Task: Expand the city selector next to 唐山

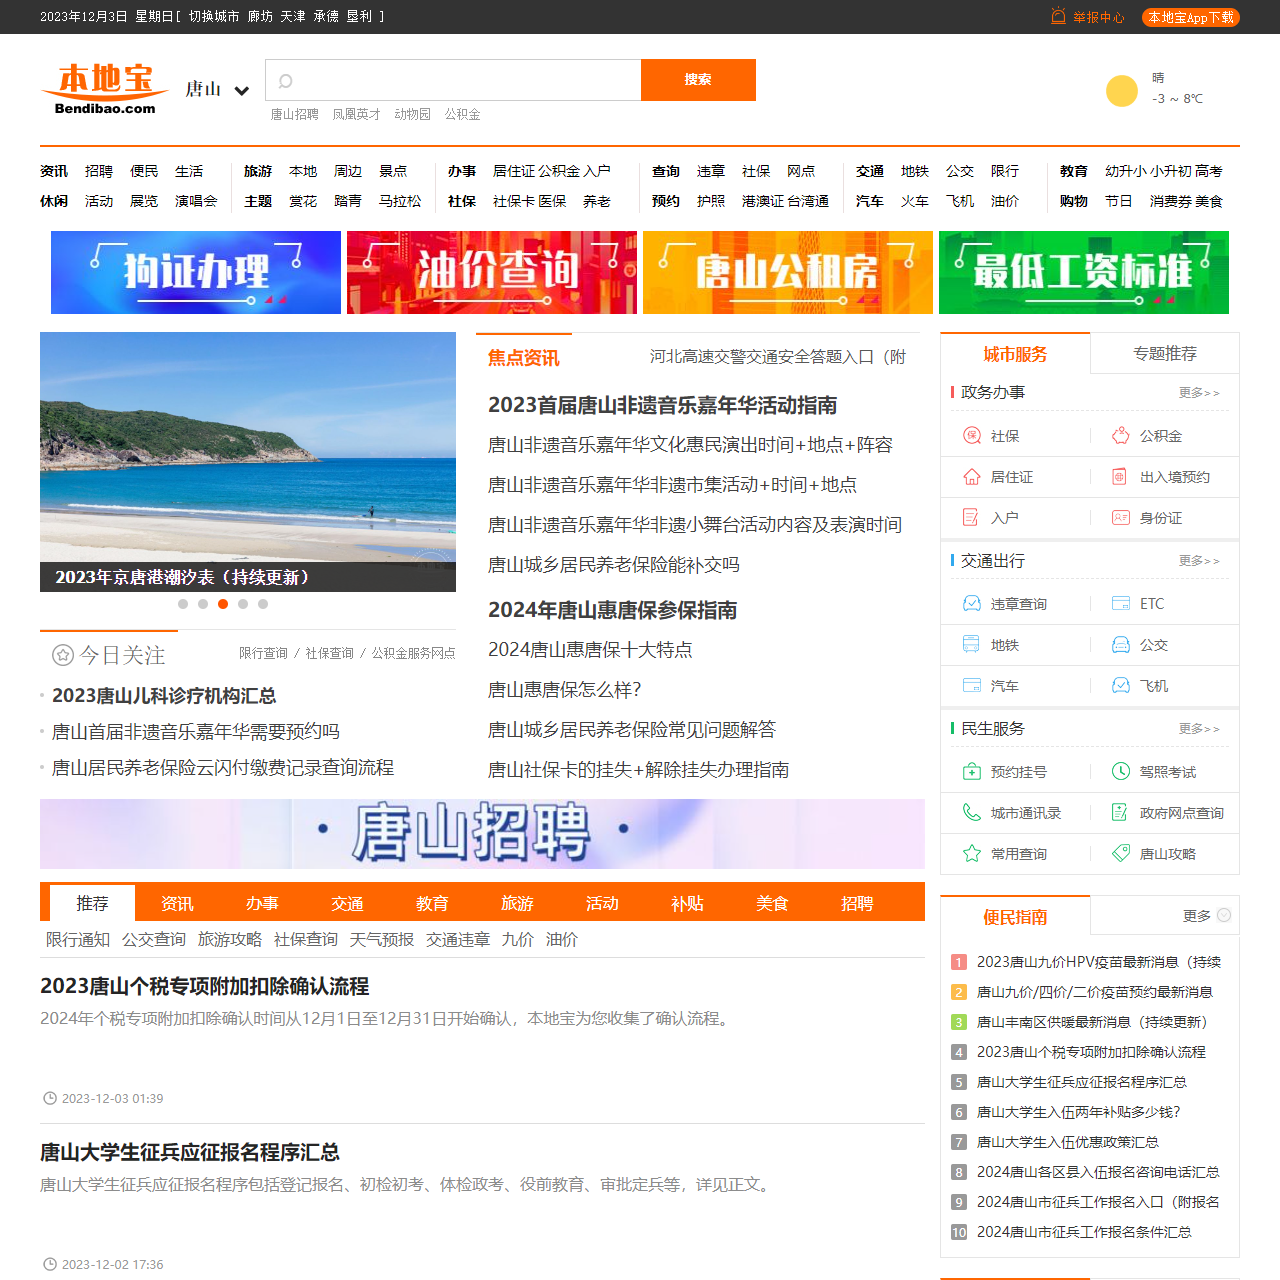Action: point(242,91)
